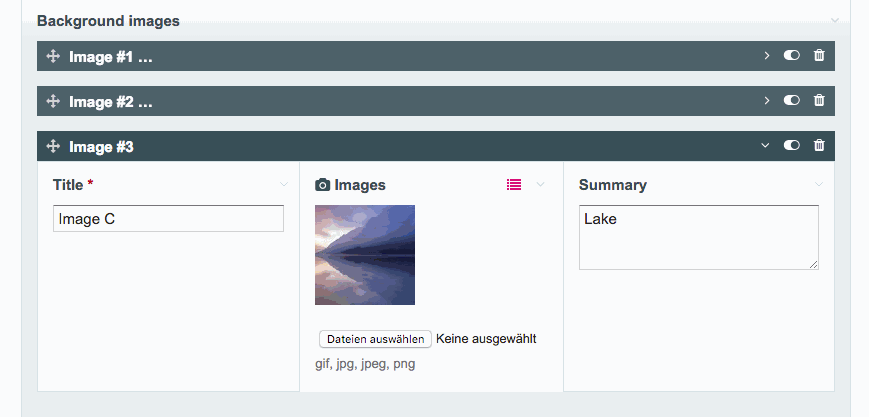Disable Image #3 with its toggle switch
The height and width of the screenshot is (417, 869).
pos(791,145)
